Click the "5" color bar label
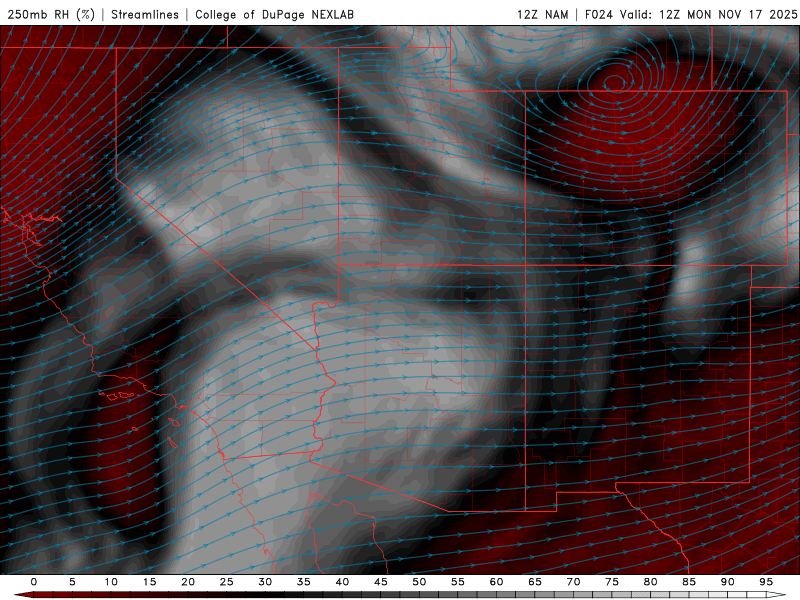Image resolution: width=800 pixels, height=600 pixels. [x=72, y=582]
